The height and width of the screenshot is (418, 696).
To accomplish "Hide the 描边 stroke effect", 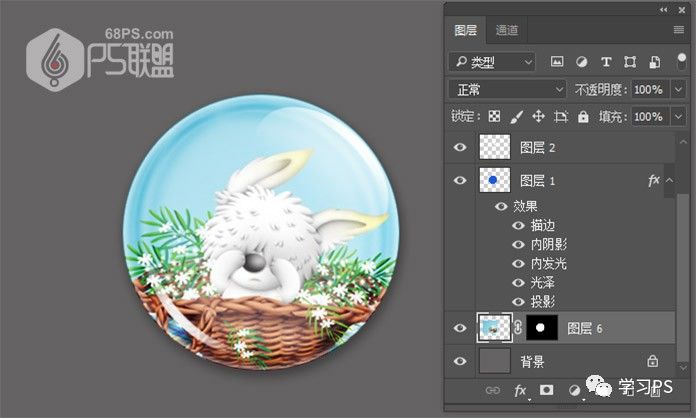I will coord(518,225).
